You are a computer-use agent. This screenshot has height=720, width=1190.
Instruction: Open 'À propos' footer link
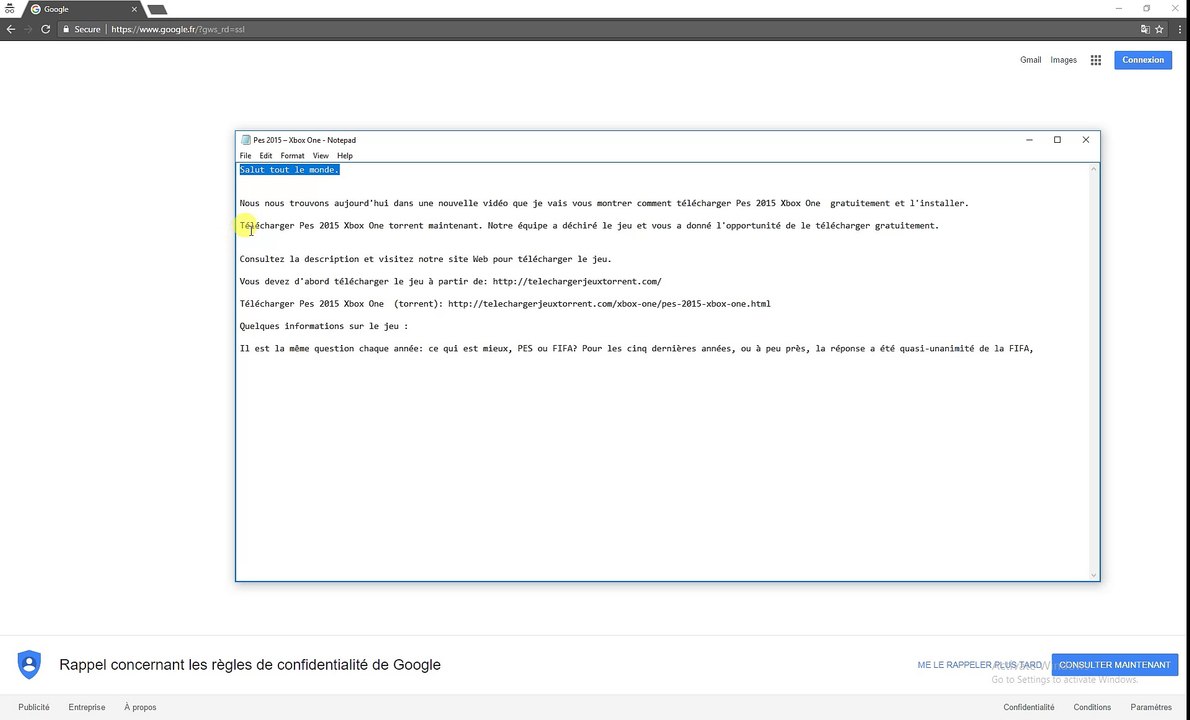[x=140, y=707]
